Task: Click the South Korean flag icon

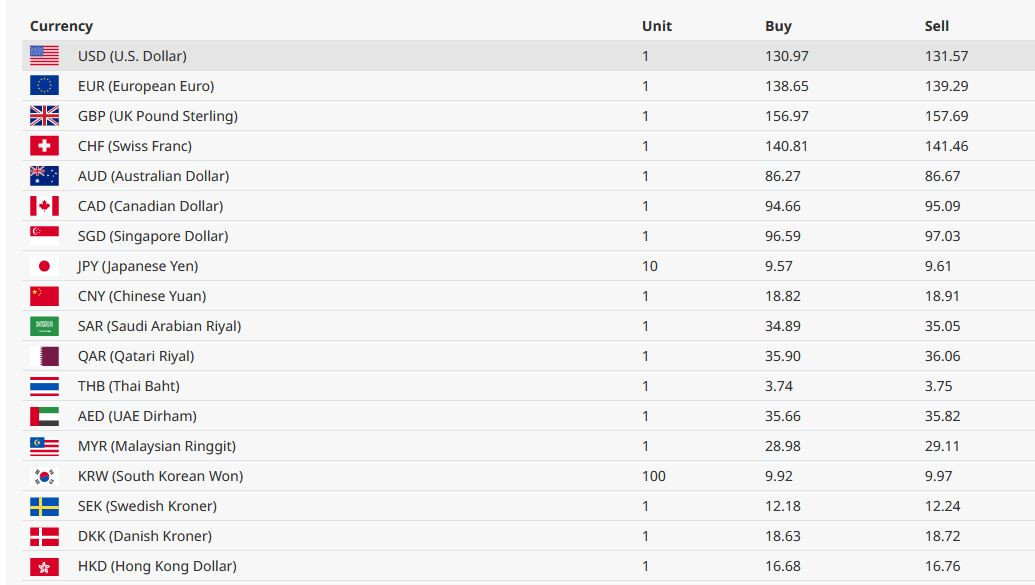Action: coord(44,476)
